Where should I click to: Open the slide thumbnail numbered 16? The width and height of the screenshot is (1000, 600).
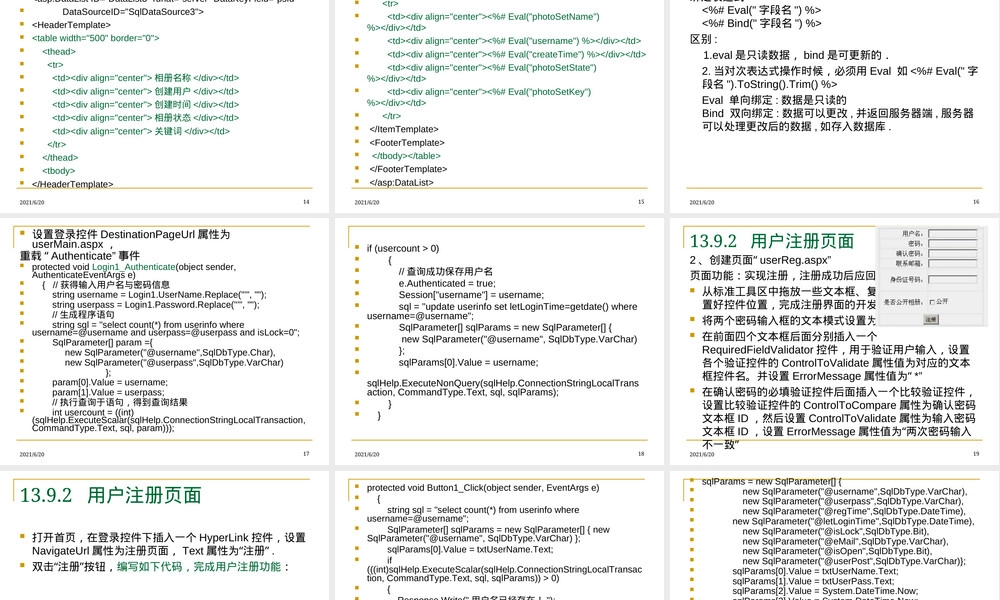pos(835,105)
